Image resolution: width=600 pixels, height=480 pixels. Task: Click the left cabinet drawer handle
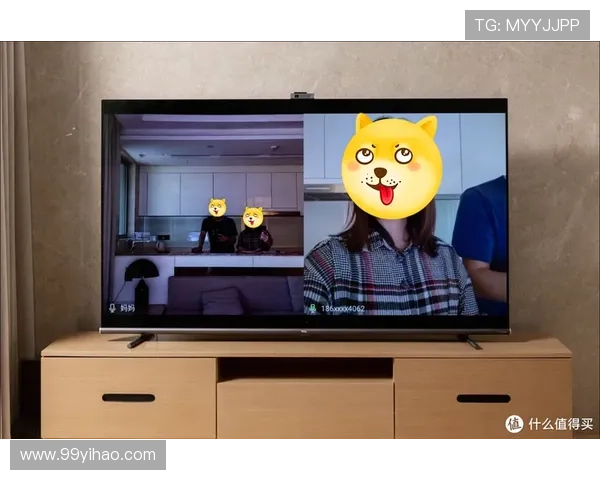[128, 398]
